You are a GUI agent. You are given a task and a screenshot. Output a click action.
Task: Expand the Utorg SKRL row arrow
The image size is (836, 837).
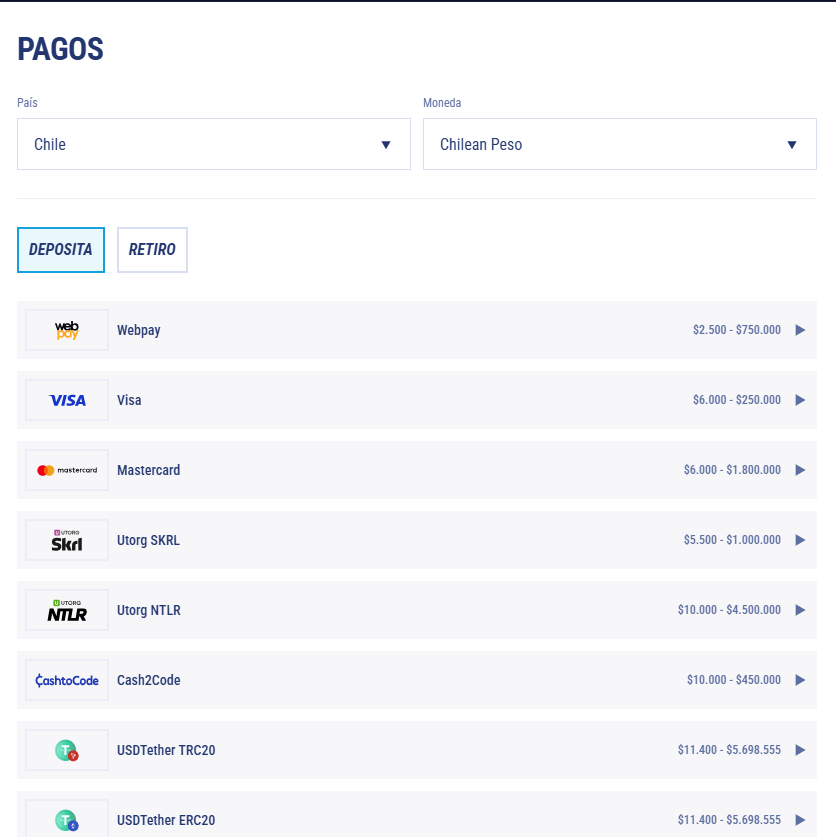tap(800, 540)
